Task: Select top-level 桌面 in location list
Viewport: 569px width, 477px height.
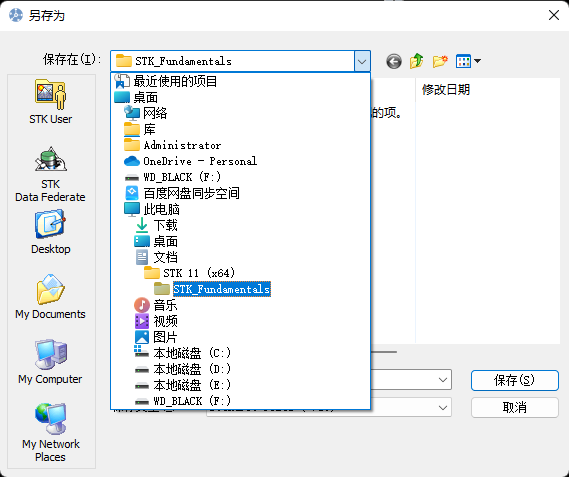Action: (x=136, y=97)
